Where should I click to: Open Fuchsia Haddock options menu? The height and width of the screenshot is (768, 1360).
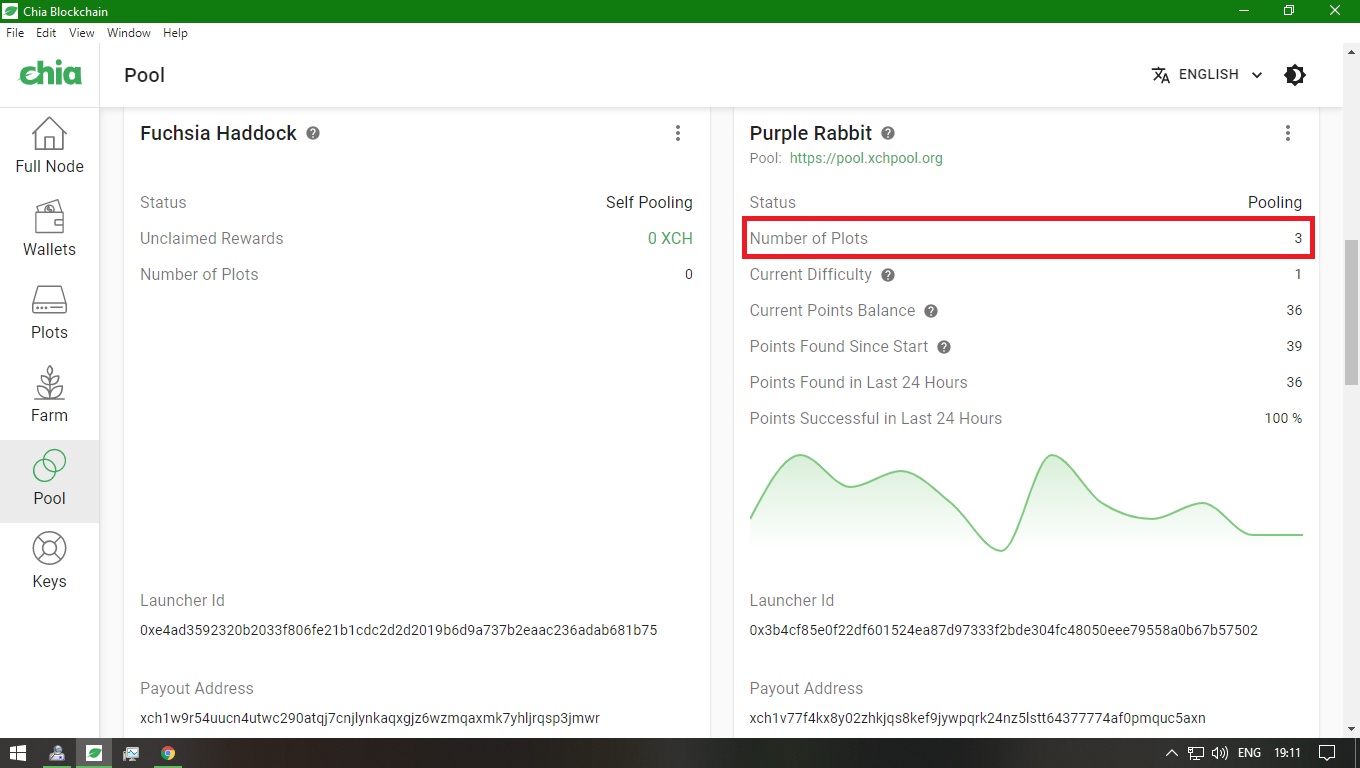pyautogui.click(x=678, y=133)
